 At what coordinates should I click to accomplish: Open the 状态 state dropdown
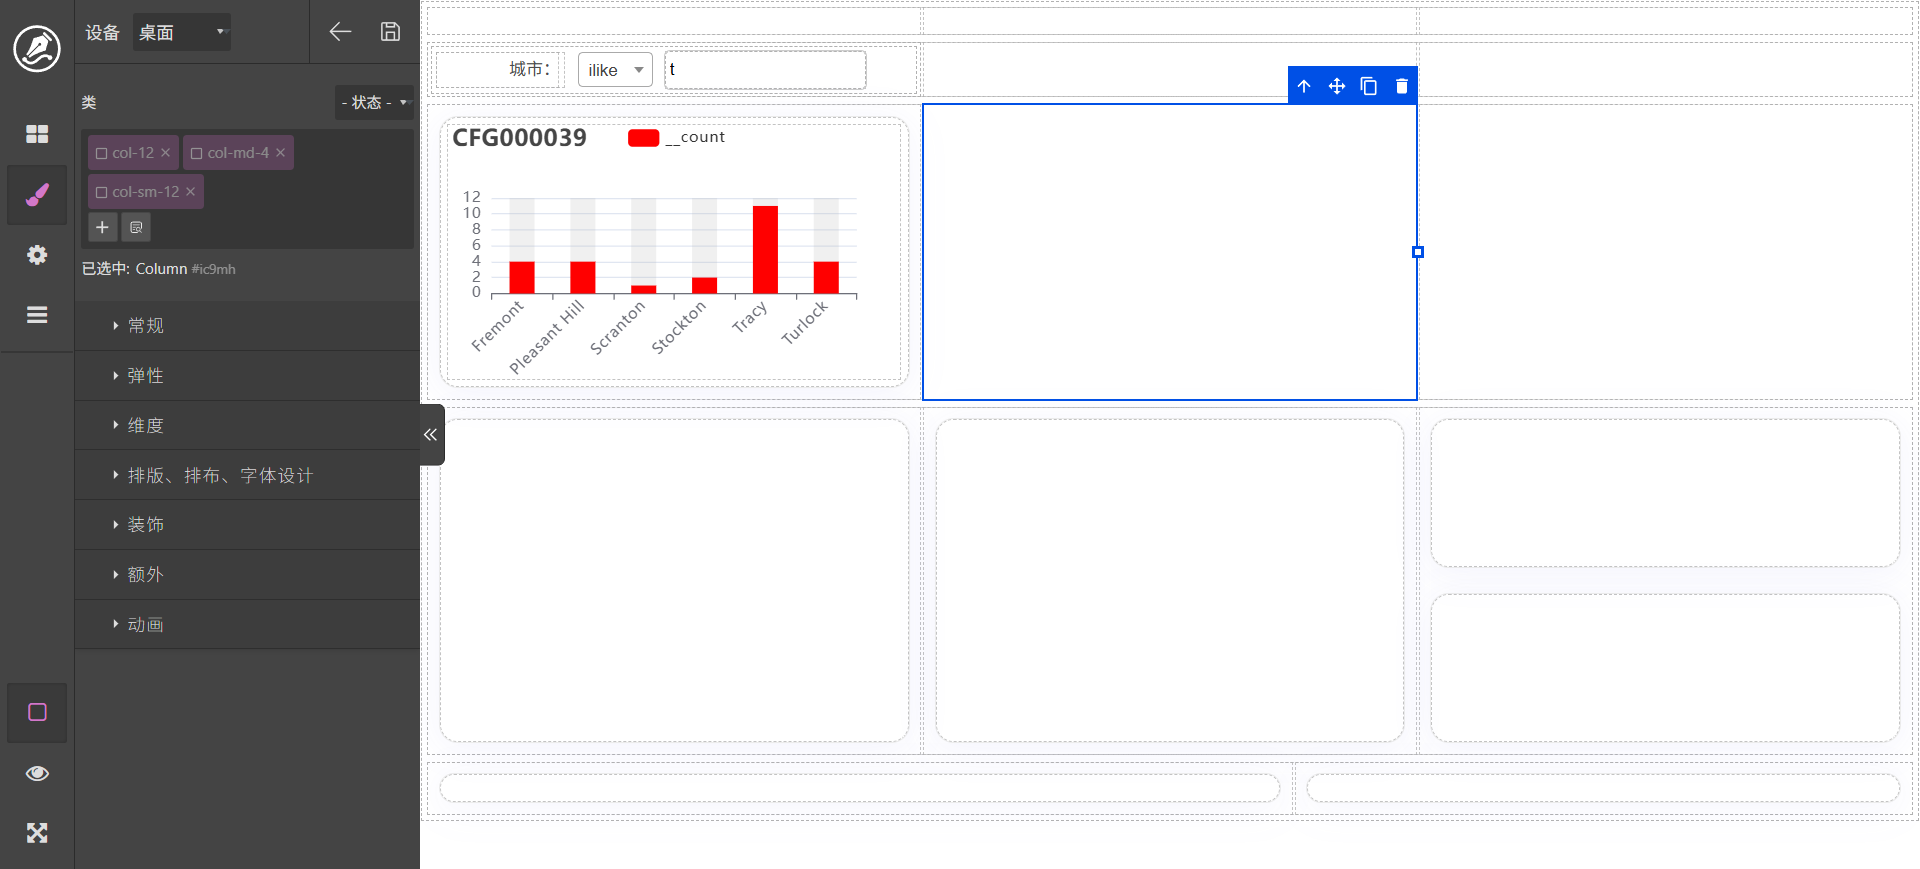click(x=374, y=102)
